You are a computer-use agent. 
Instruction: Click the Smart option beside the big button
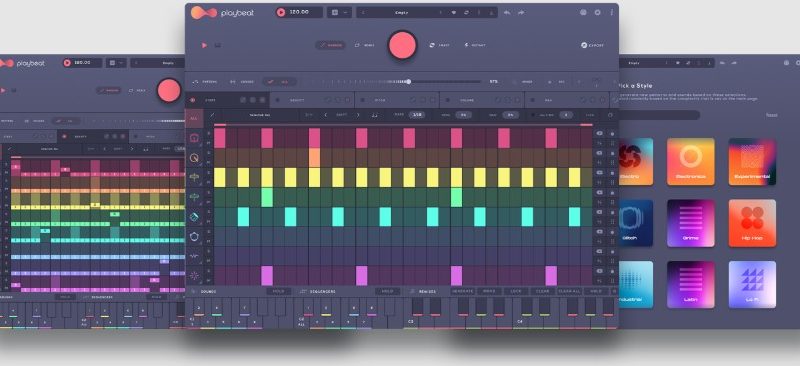point(439,45)
